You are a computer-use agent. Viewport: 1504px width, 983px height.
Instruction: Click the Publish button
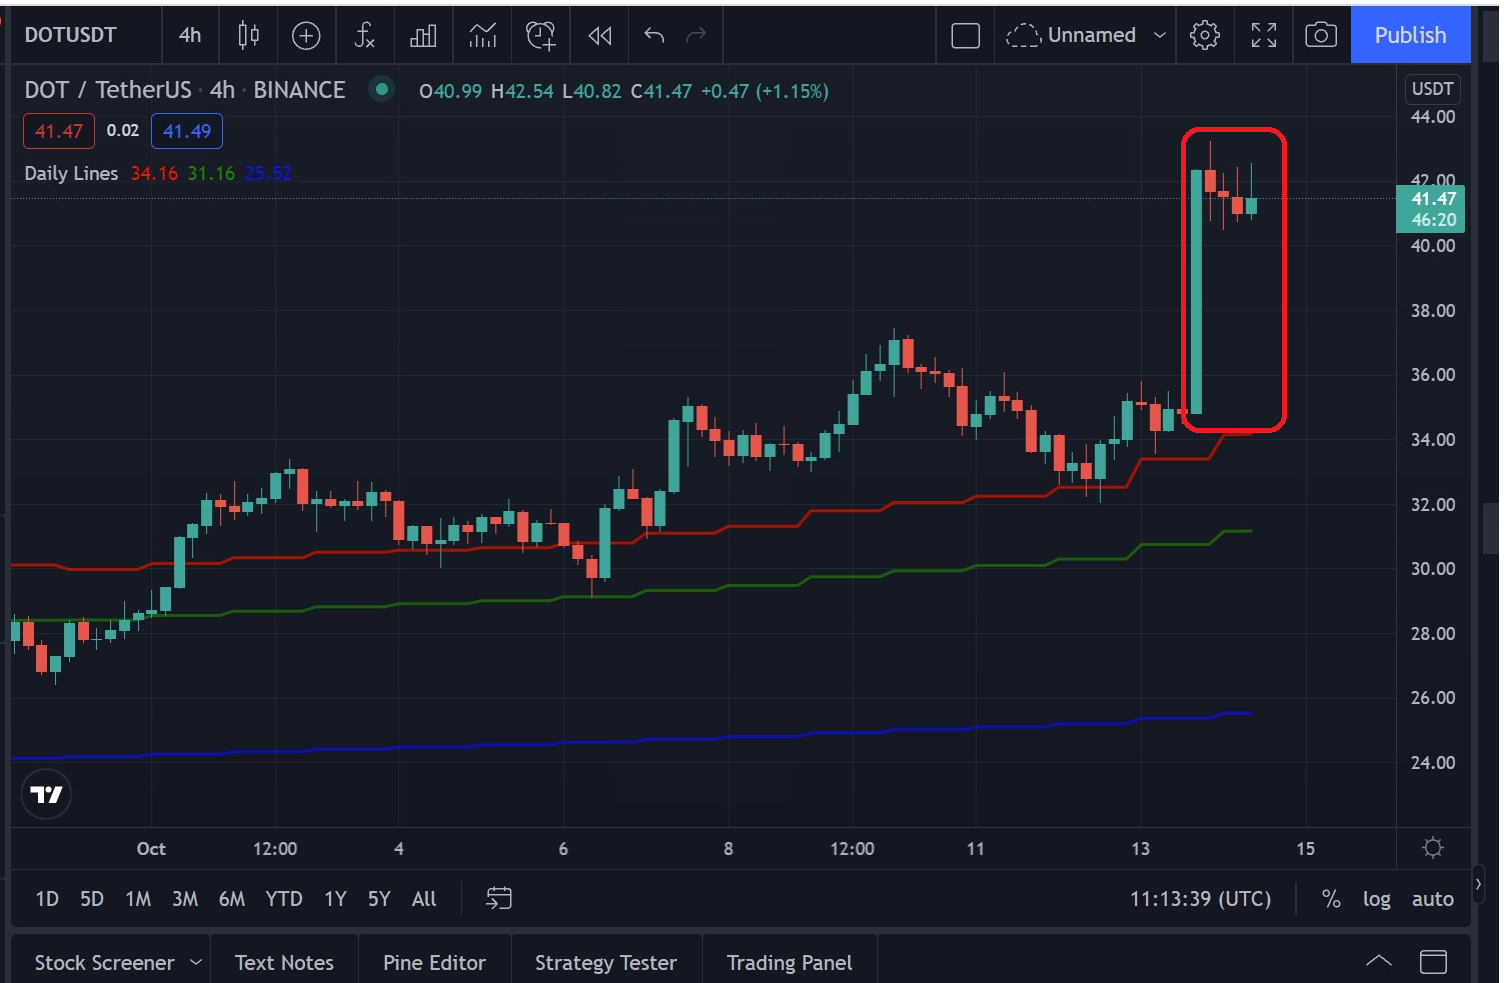click(1410, 36)
